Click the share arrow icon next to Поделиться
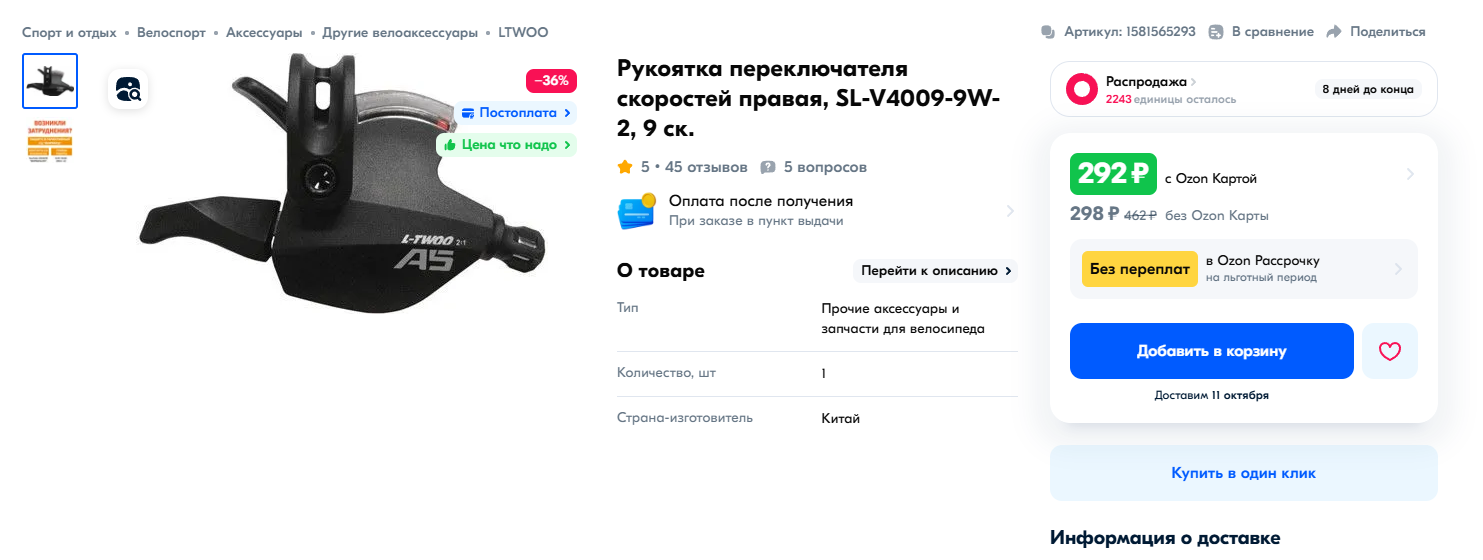The height and width of the screenshot is (560, 1483). coord(1333,32)
